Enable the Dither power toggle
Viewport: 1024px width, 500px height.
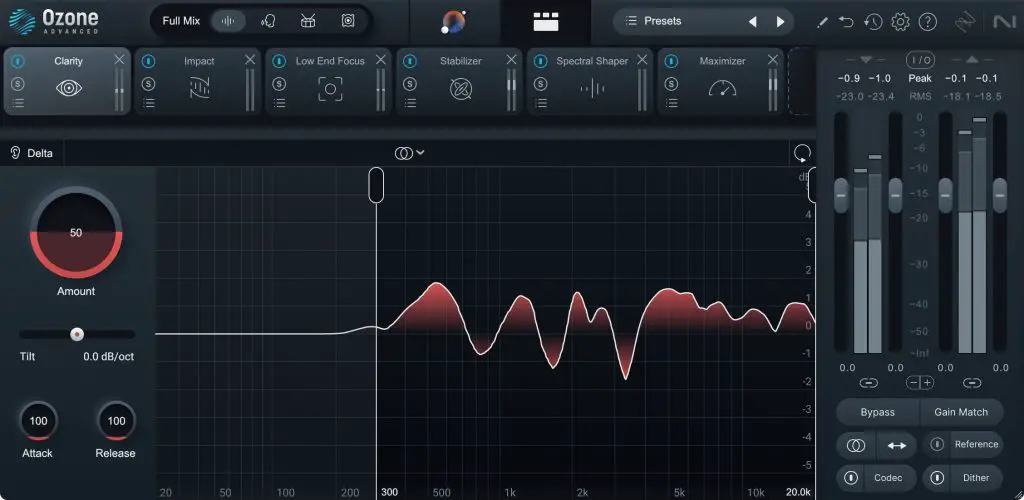[937, 478]
